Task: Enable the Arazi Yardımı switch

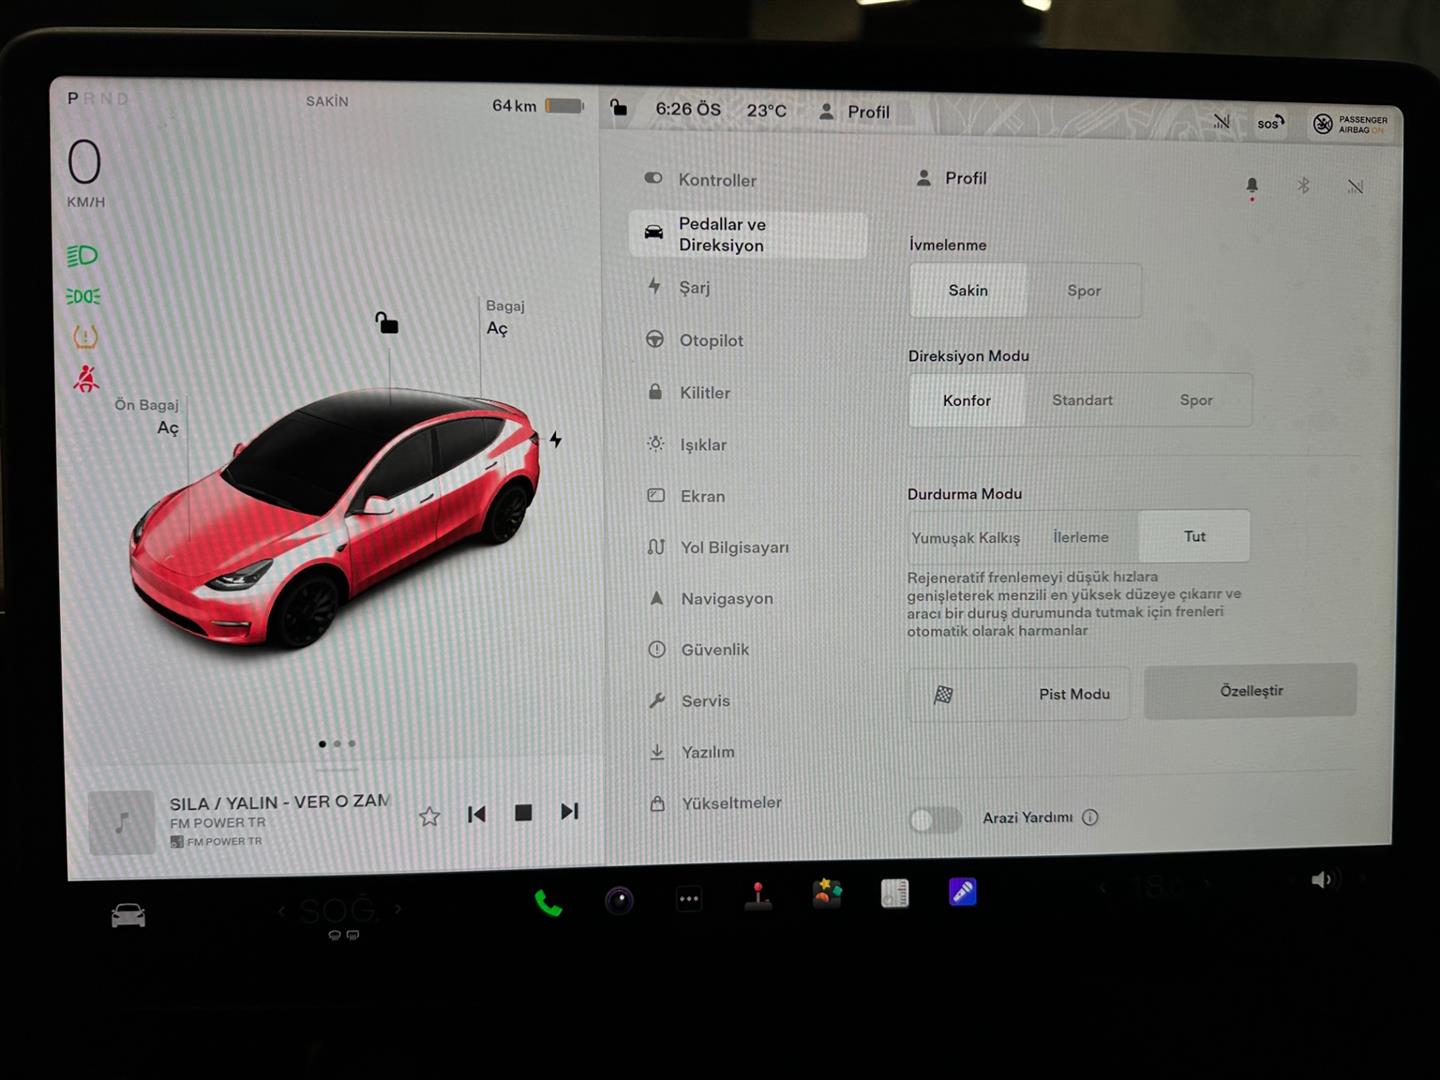Action: (x=935, y=820)
